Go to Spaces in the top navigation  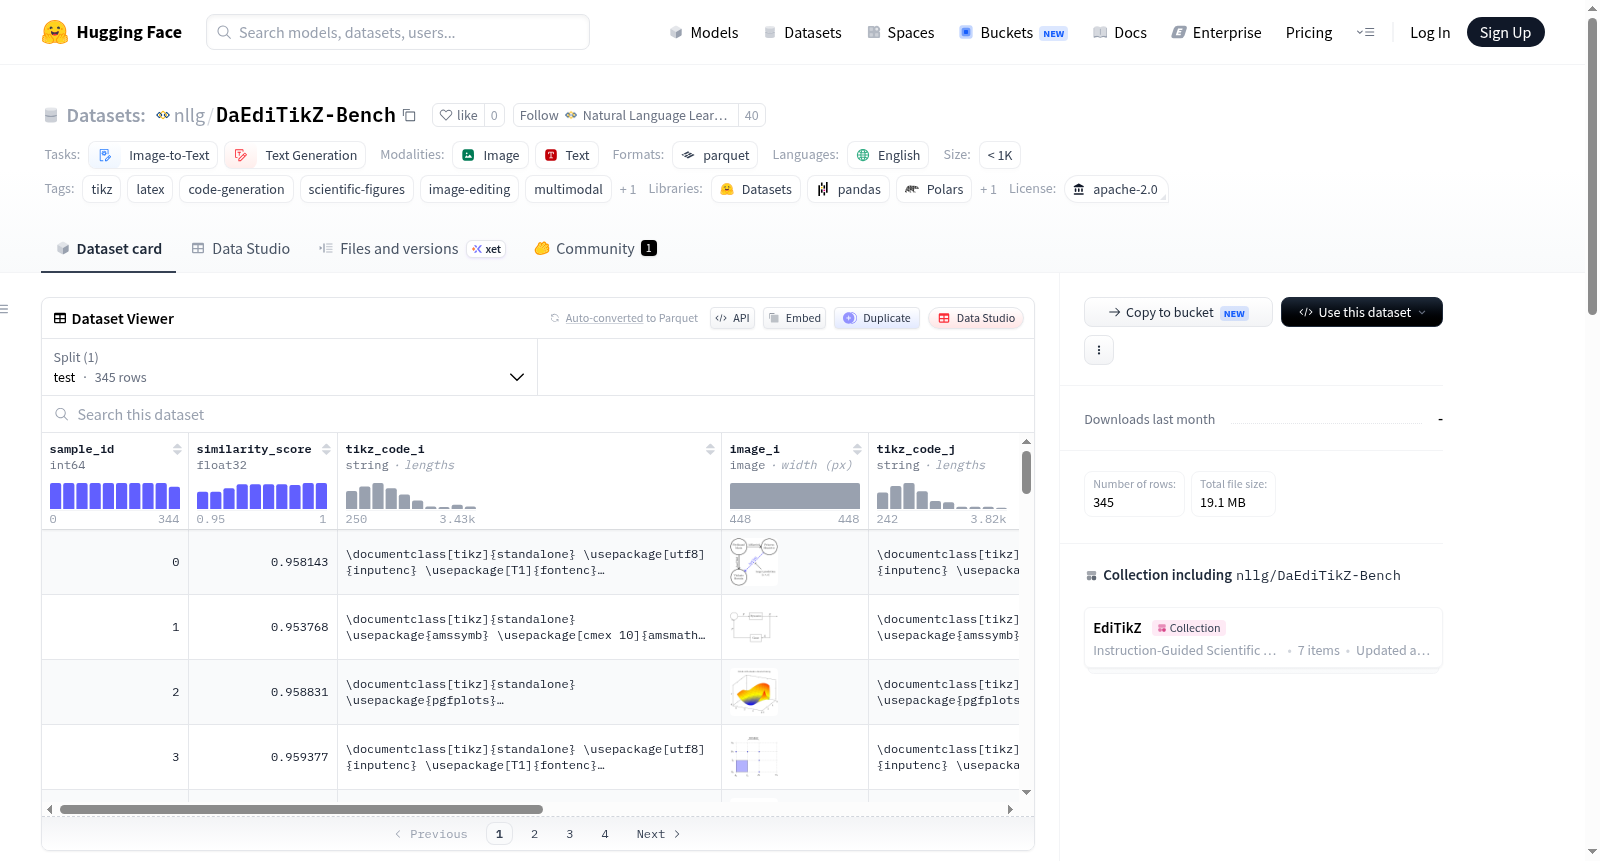900,32
